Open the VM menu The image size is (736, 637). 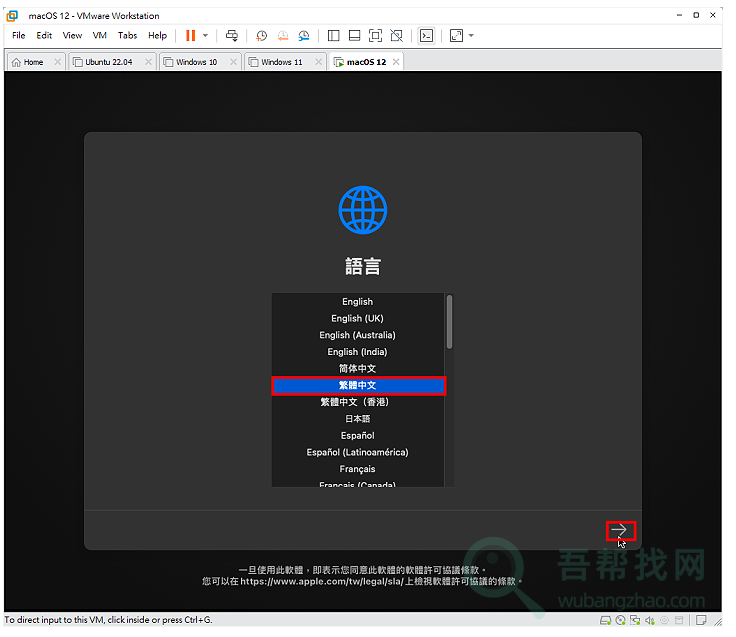coord(100,36)
